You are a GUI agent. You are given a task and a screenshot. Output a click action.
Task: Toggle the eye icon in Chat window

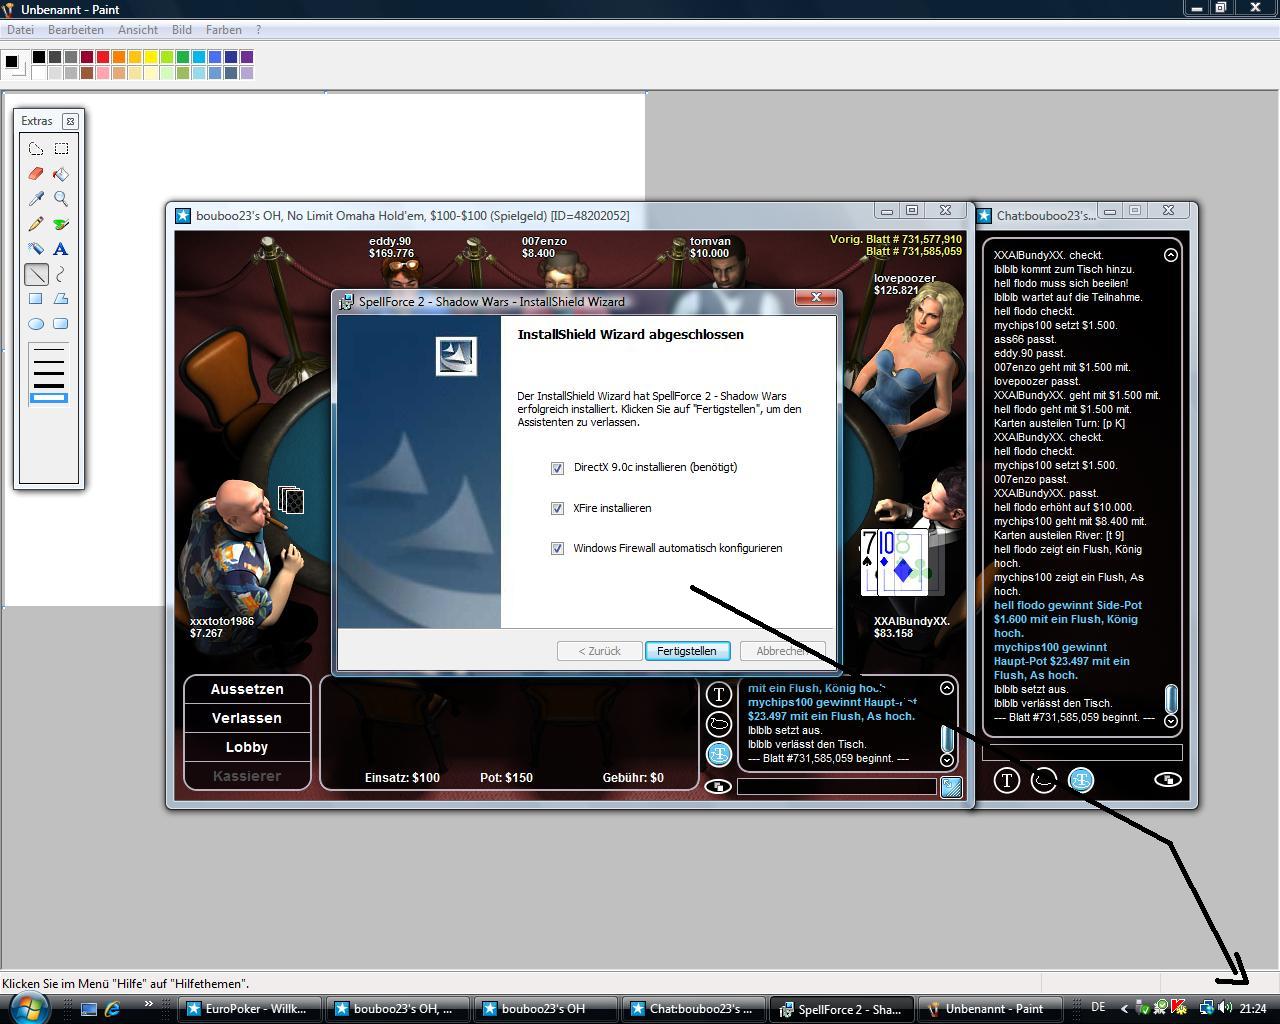pyautogui.click(x=1168, y=780)
